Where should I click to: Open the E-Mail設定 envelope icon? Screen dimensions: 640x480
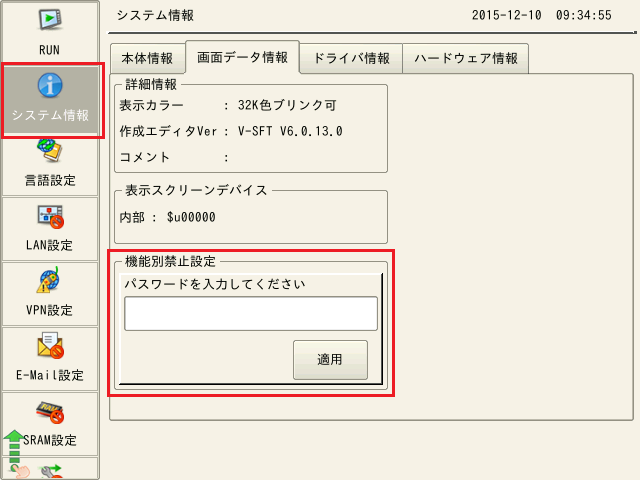point(50,345)
